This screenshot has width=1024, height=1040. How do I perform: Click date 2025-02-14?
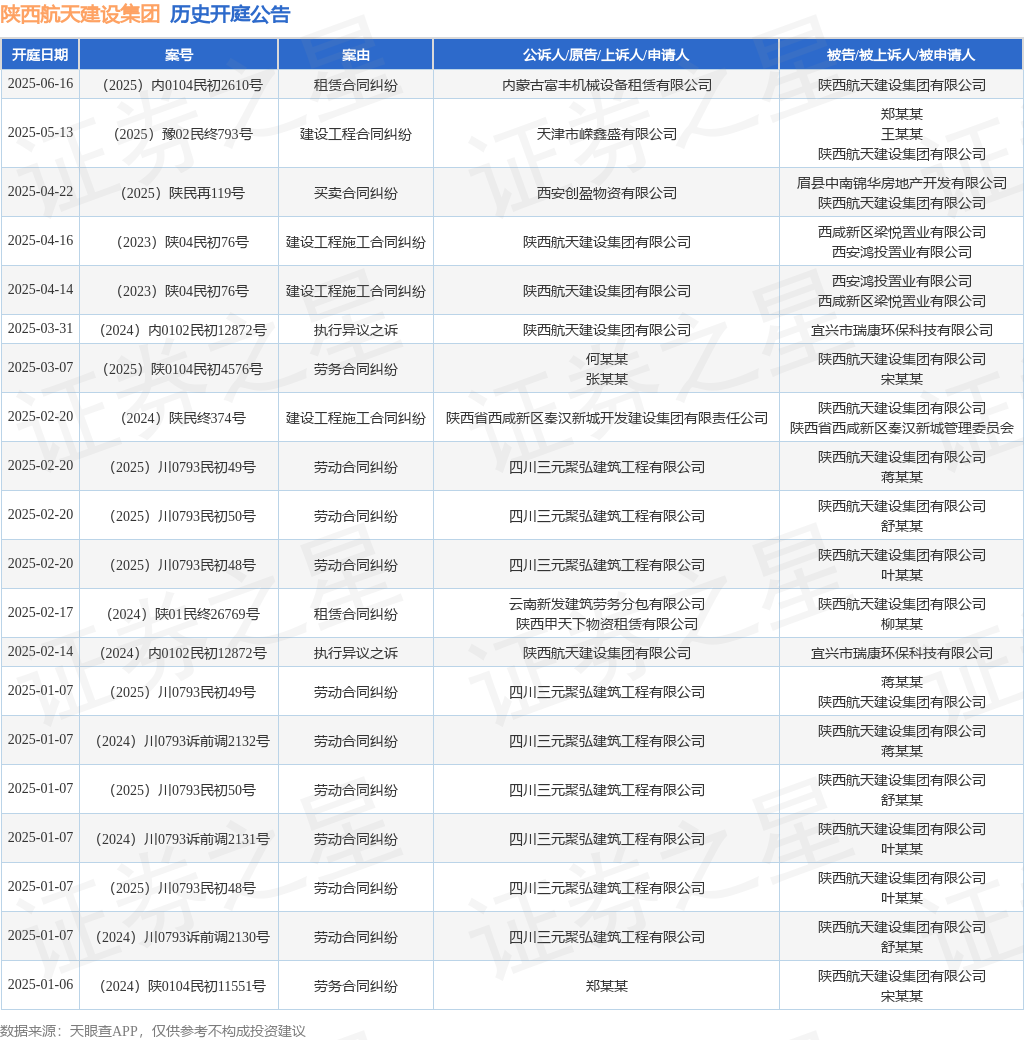tap(40, 652)
